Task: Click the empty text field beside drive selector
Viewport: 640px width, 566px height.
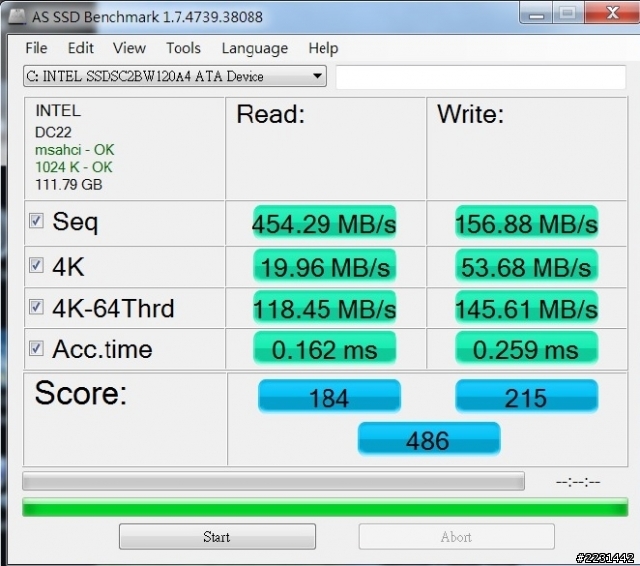Action: click(480, 76)
